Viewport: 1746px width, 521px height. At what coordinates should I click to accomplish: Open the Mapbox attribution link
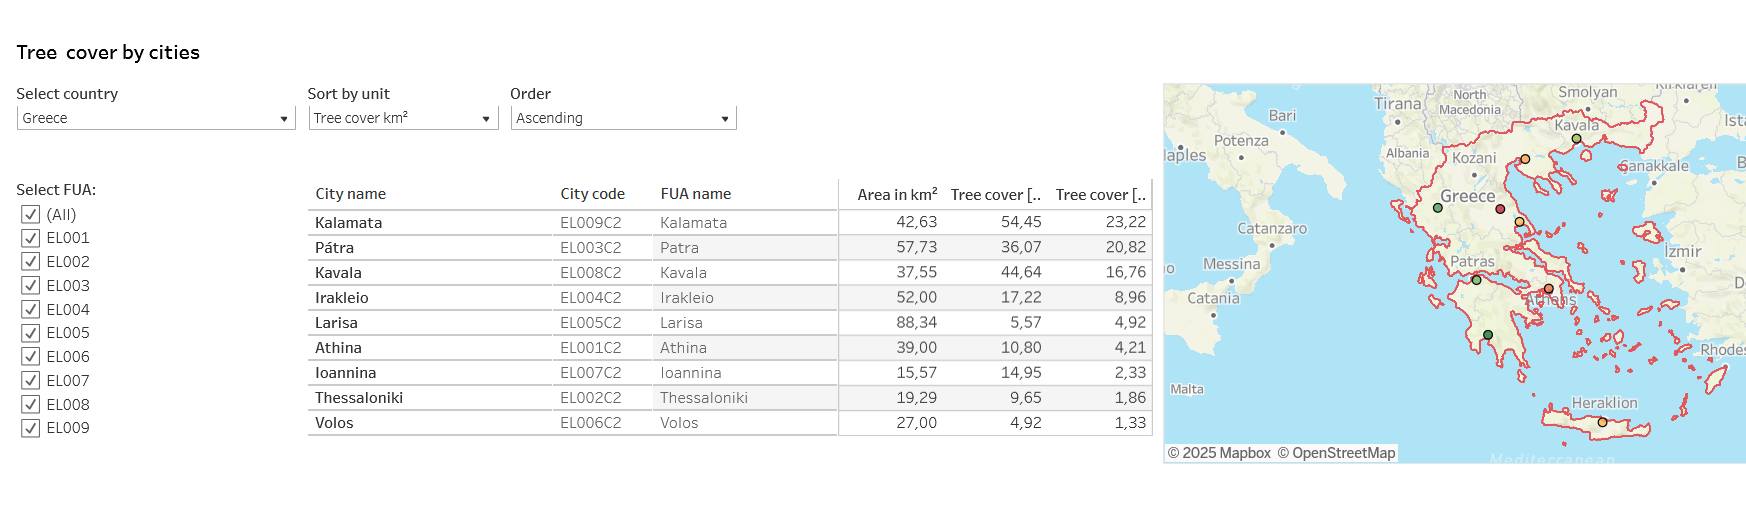1219,453
